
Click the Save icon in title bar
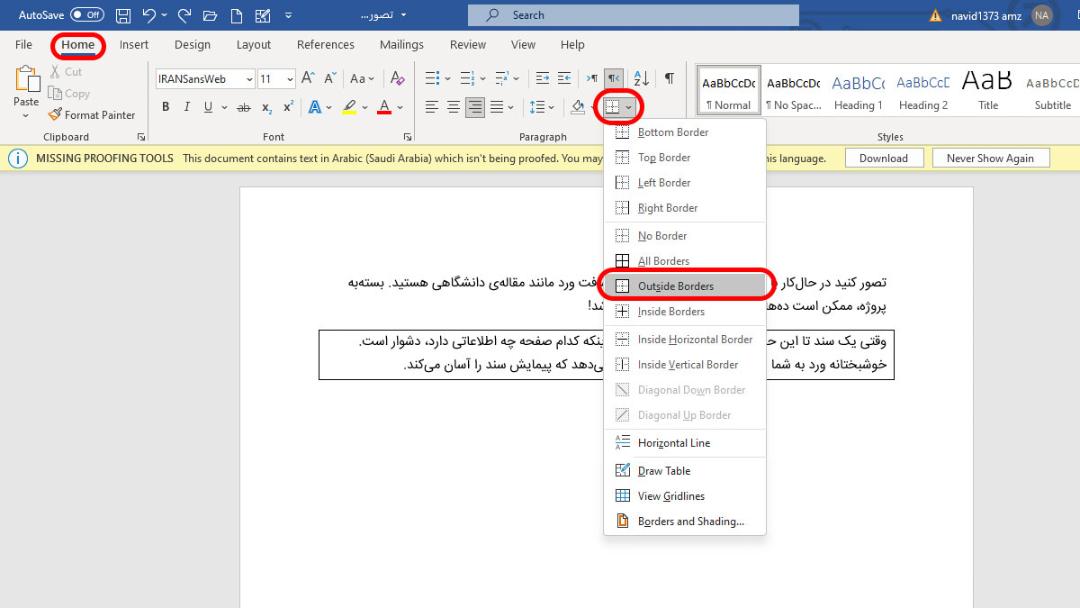click(x=123, y=15)
